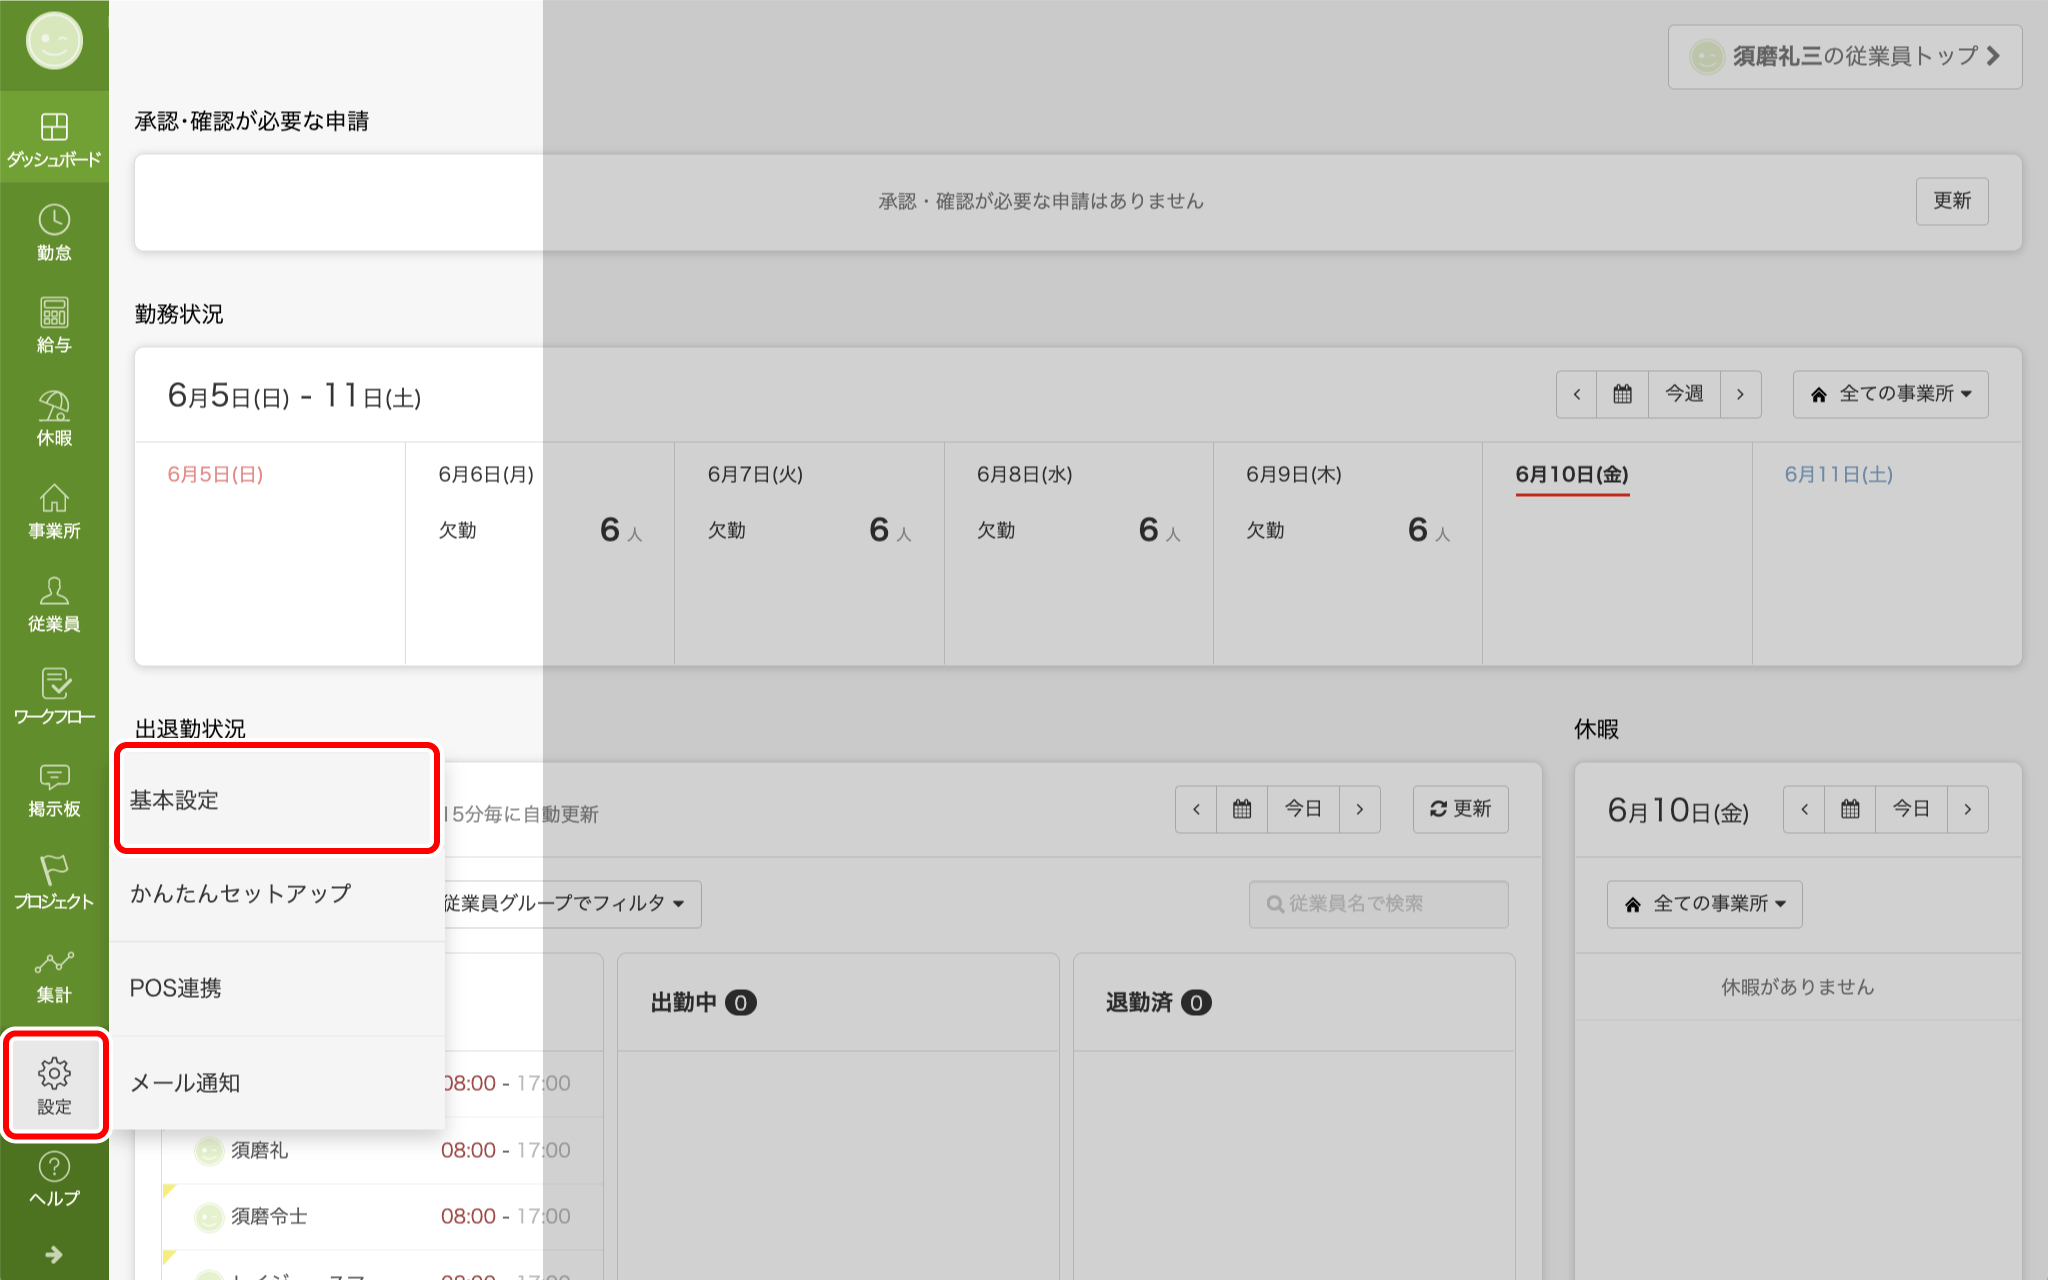Select POS連携 menu item
The height and width of the screenshot is (1280, 2048).
click(277, 988)
